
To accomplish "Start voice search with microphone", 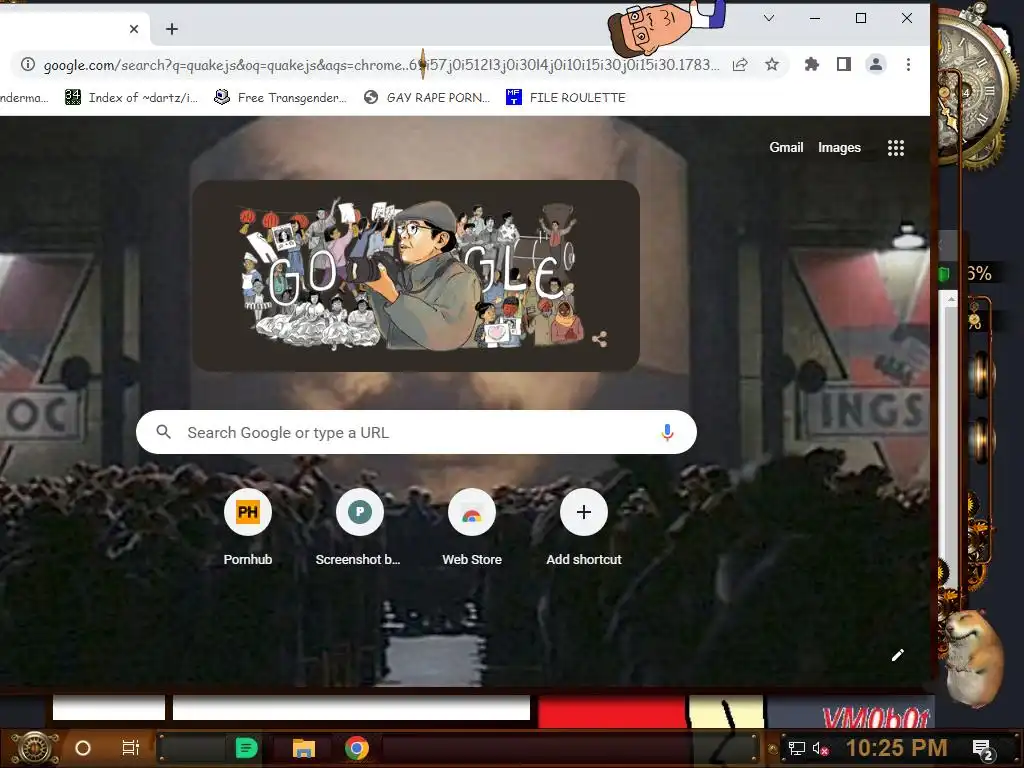I will [667, 432].
